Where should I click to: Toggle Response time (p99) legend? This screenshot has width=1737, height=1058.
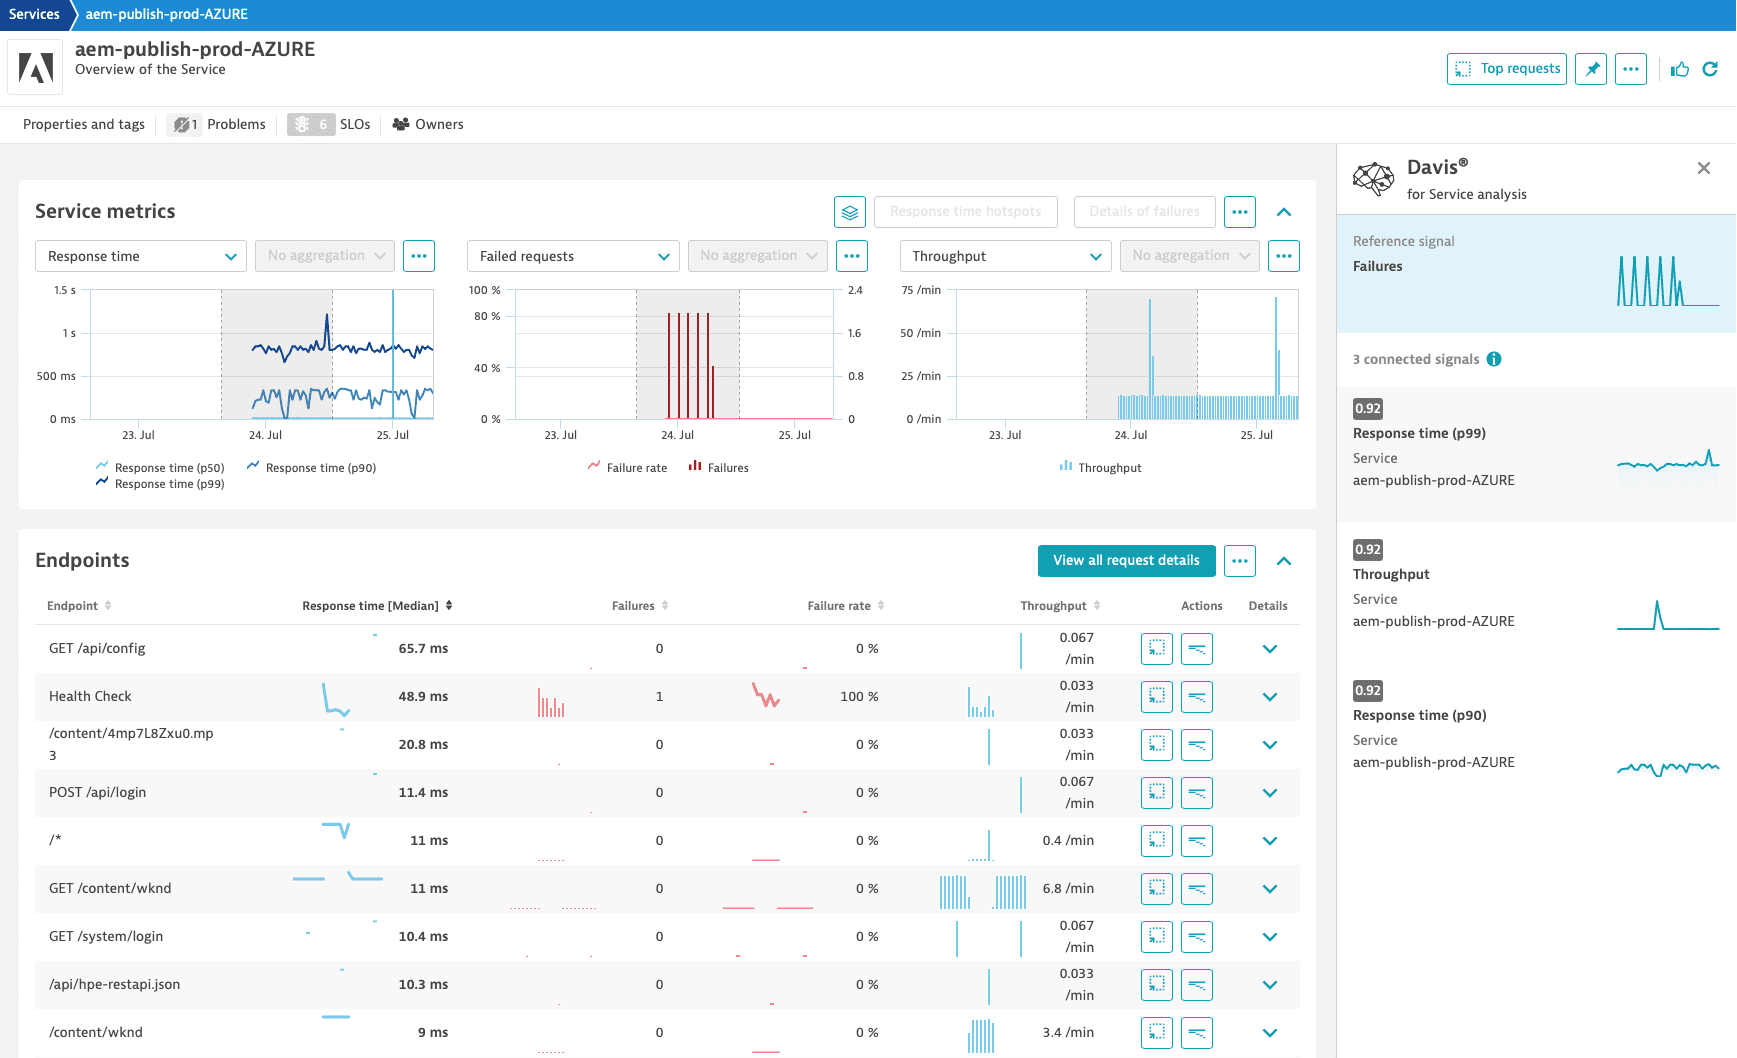[x=160, y=484]
